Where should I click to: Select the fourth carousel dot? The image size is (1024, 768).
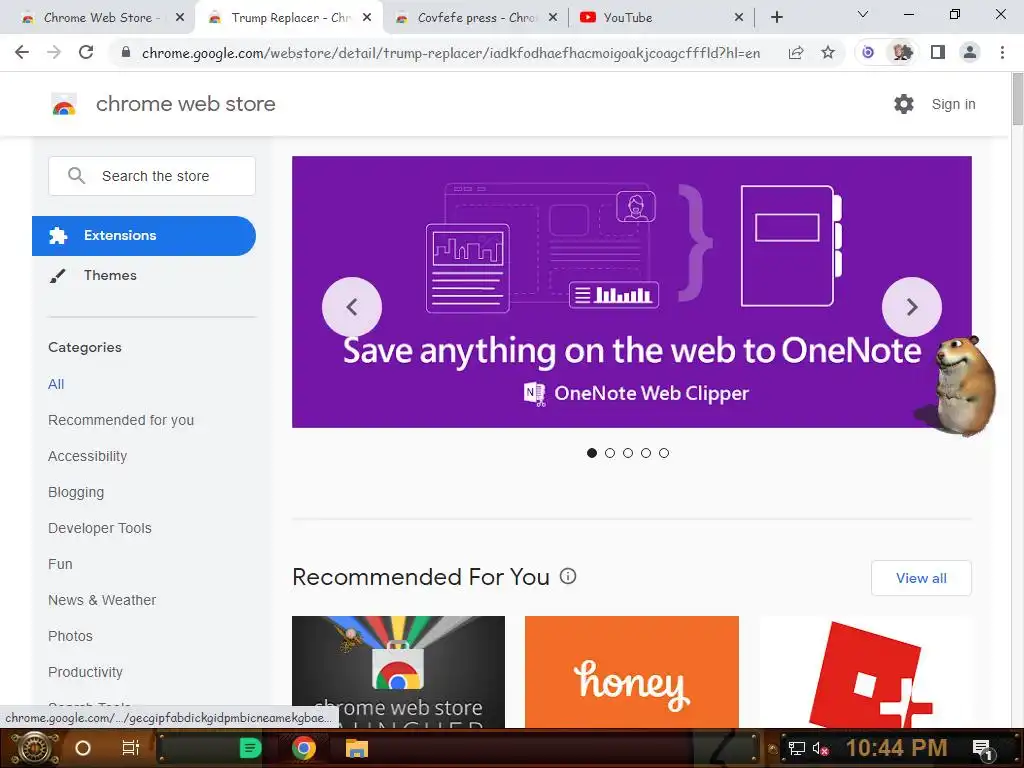646,453
